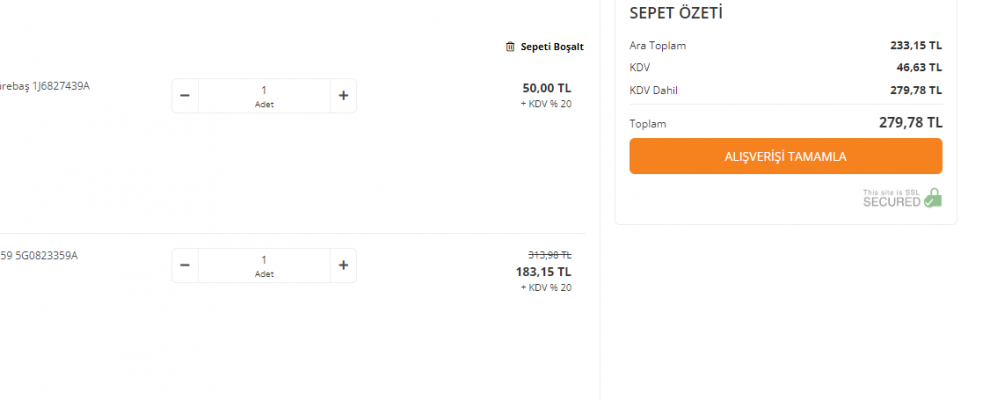
Task: Click the KDV Dahil row label
Action: pyautogui.click(x=653, y=90)
